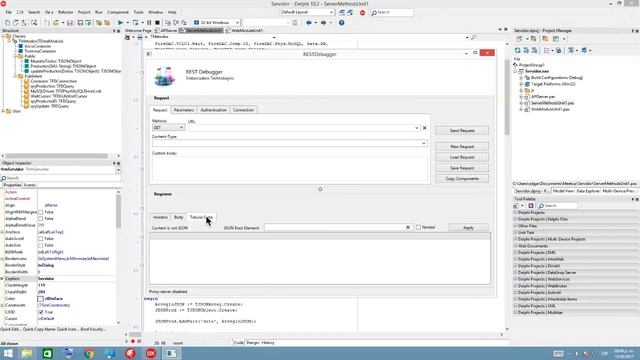Image resolution: width=640 pixels, height=360 pixels.
Task: Click the Copy Components button
Action: tap(462, 179)
